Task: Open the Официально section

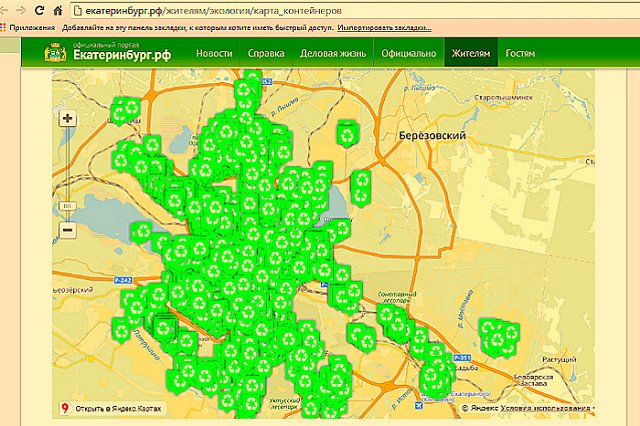Action: tap(408, 53)
